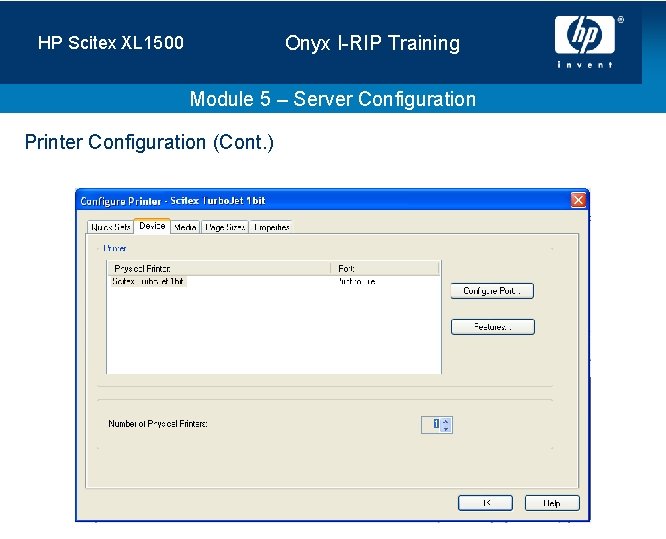This screenshot has height=539, width=666.
Task: Switch to the Properties tab
Action: pos(271,227)
